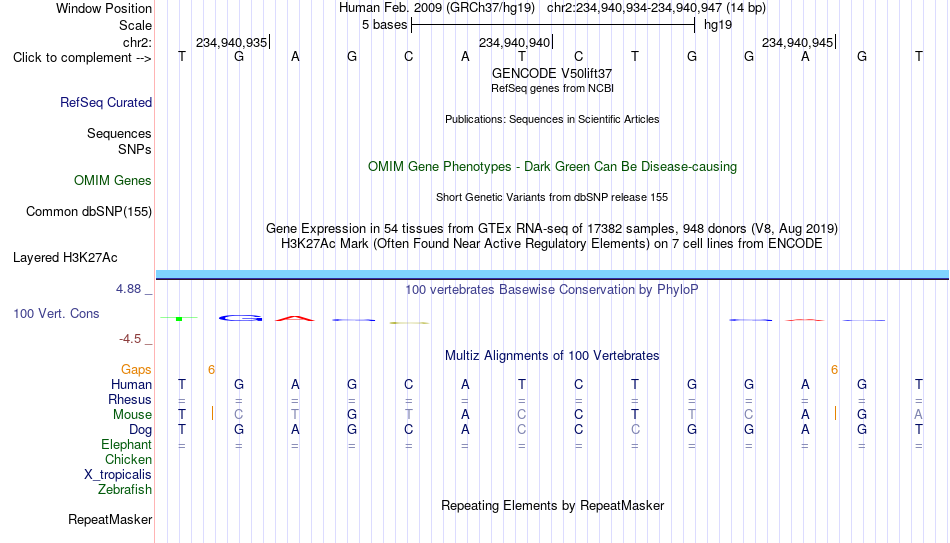
Task: Click the large blue G PhyloP conservation logo
Action: [241, 318]
